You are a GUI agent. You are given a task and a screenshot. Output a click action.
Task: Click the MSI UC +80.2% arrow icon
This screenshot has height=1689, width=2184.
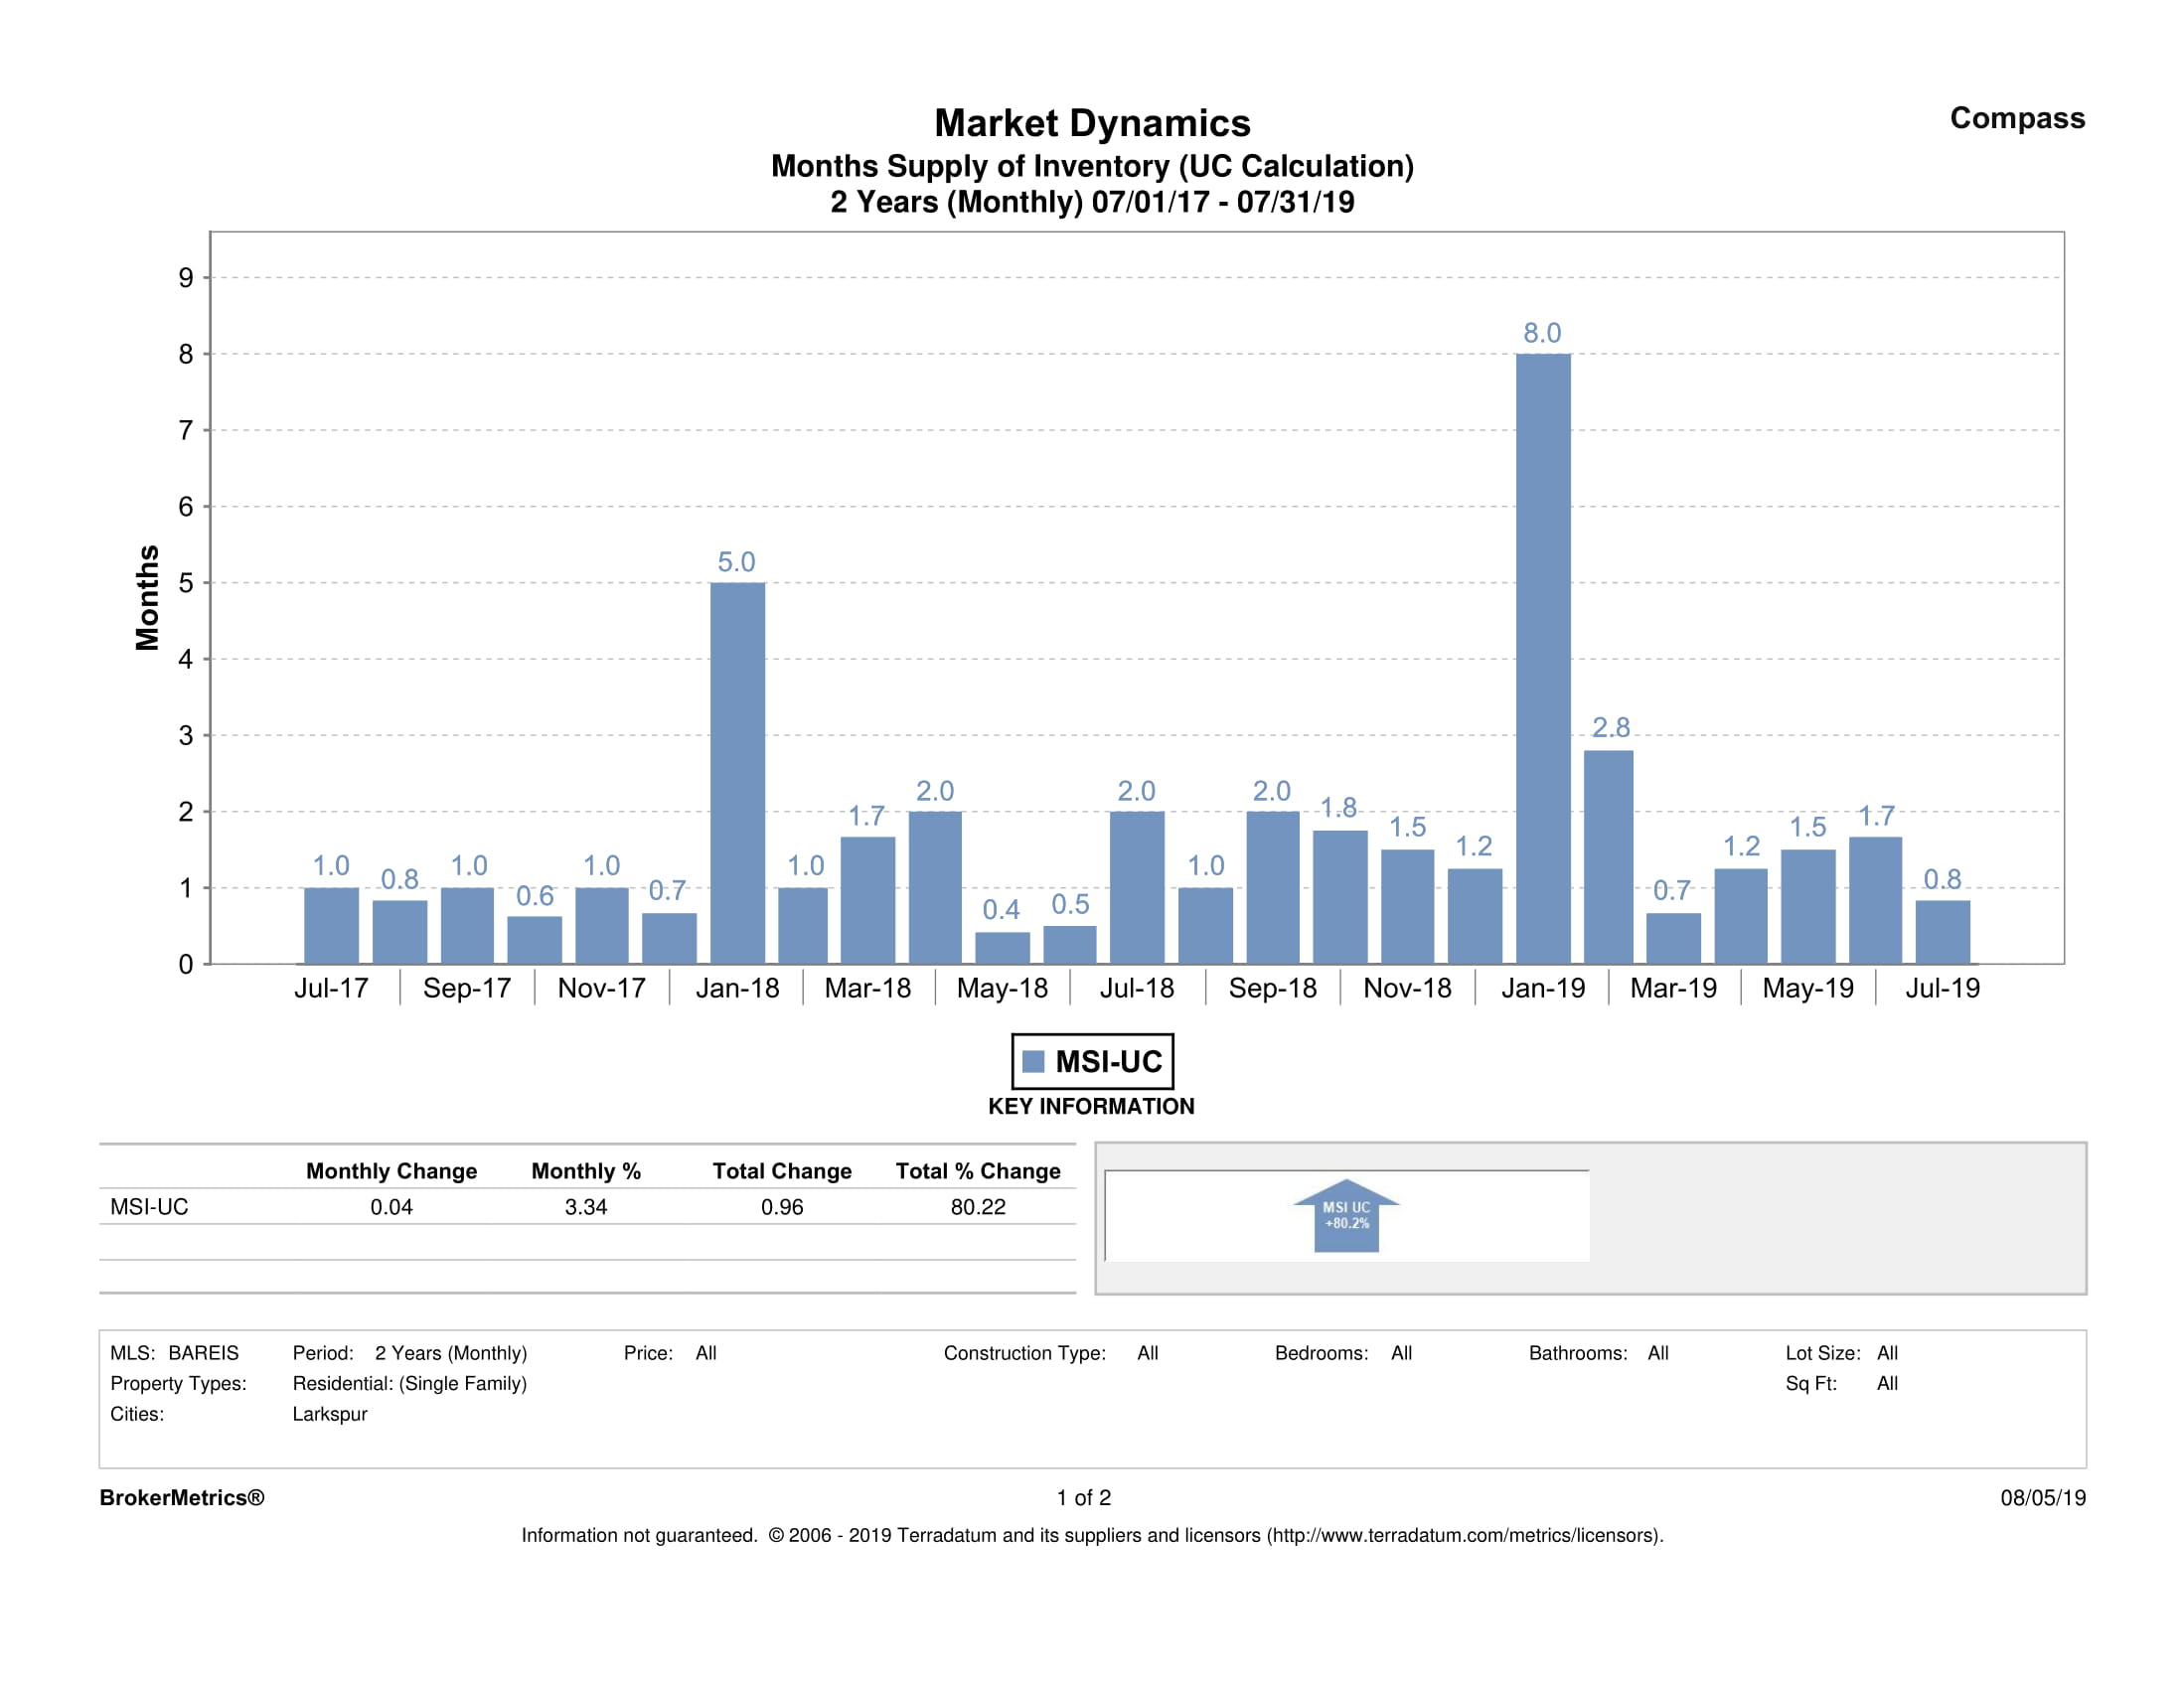click(x=1346, y=1216)
